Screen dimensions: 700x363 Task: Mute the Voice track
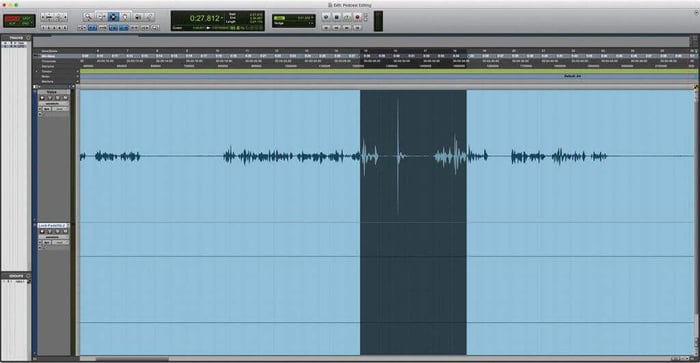point(65,98)
